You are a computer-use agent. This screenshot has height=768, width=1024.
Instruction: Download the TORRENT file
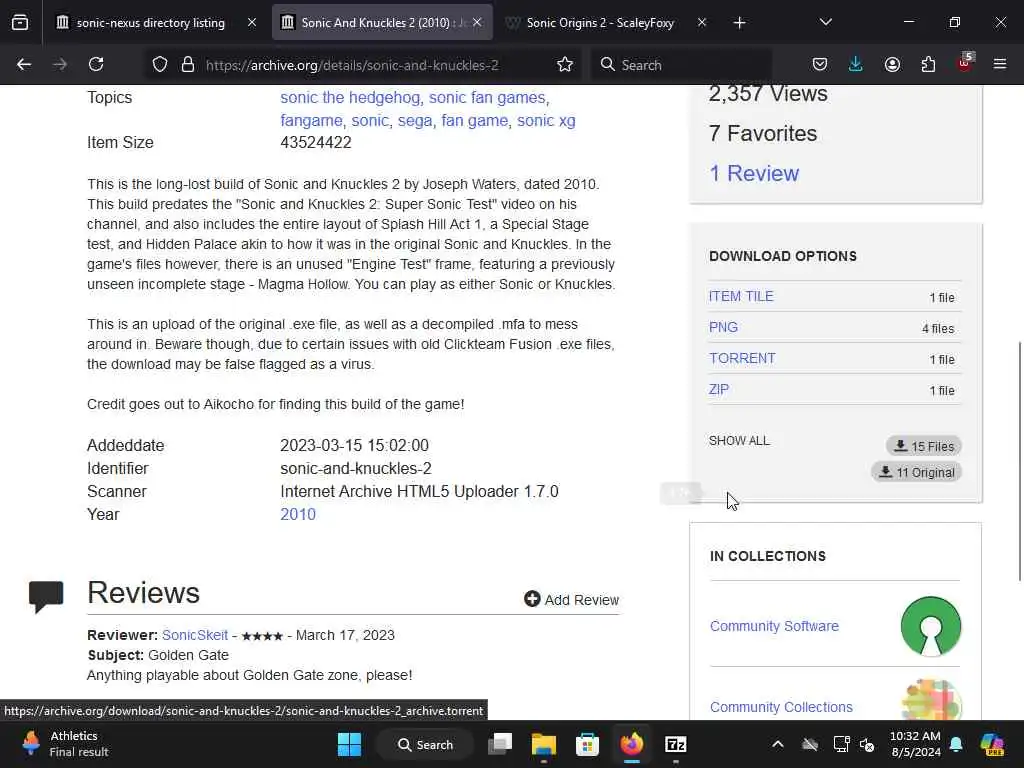pos(743,359)
